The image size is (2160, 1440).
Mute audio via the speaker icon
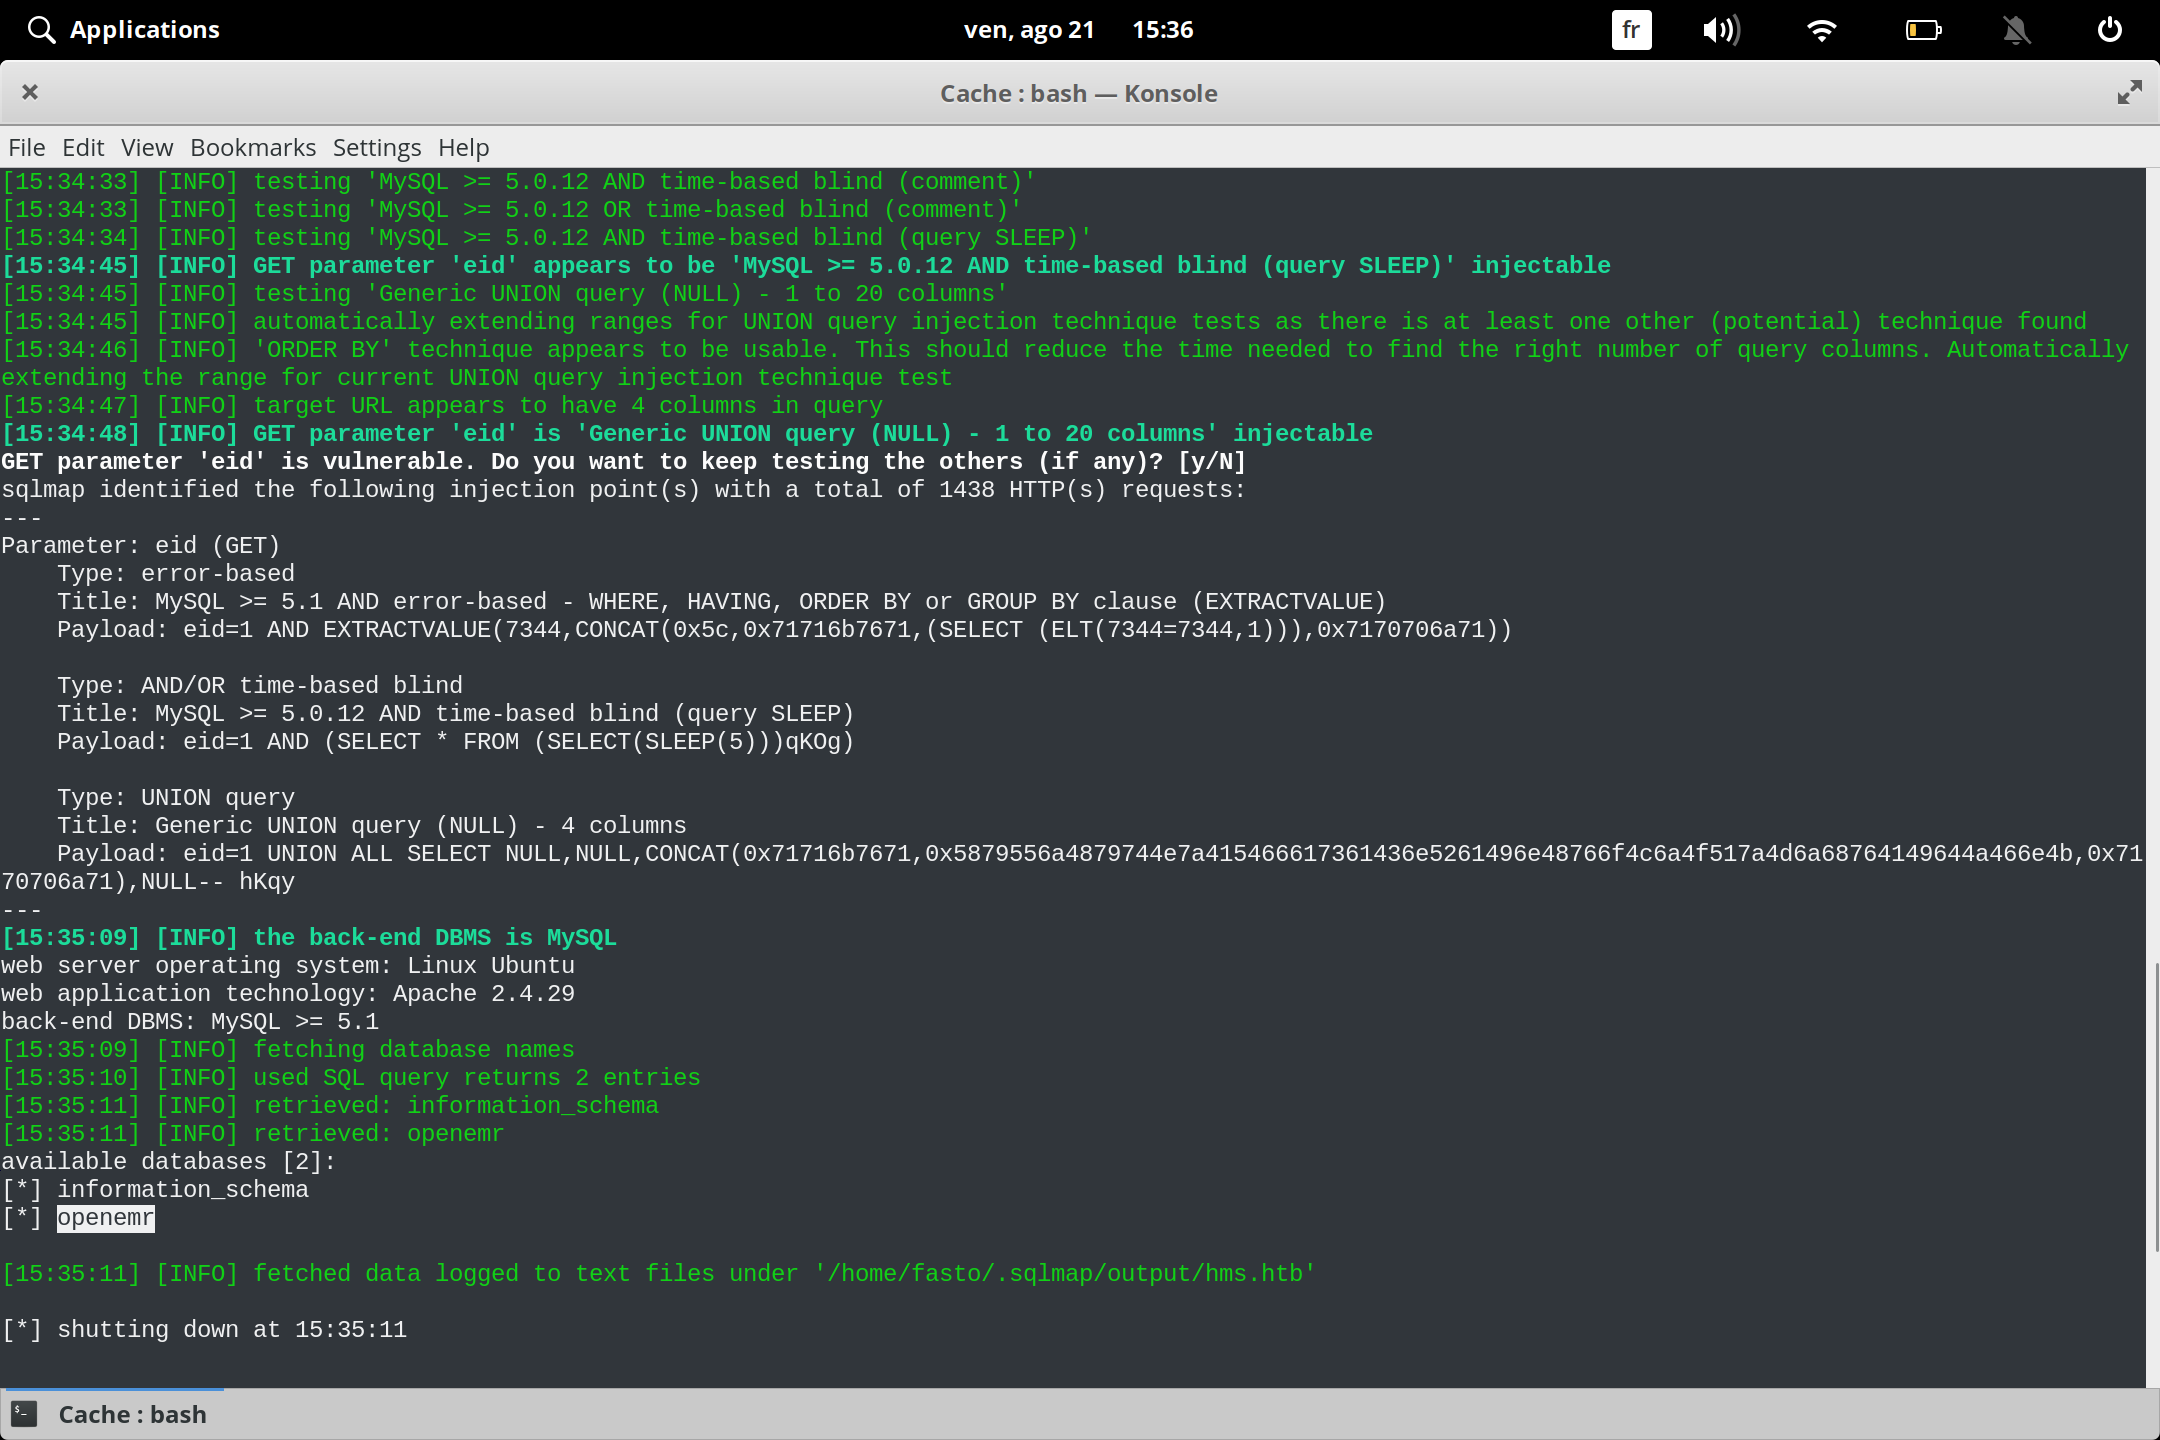(1721, 29)
